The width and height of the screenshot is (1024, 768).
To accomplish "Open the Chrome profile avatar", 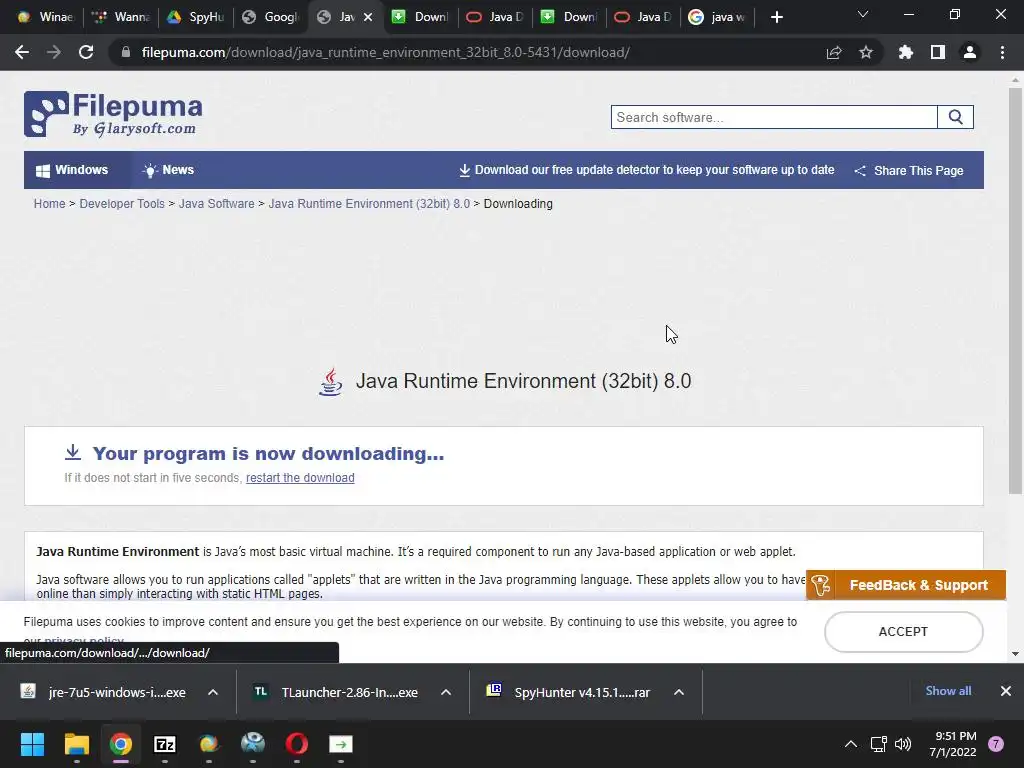I will click(x=970, y=52).
